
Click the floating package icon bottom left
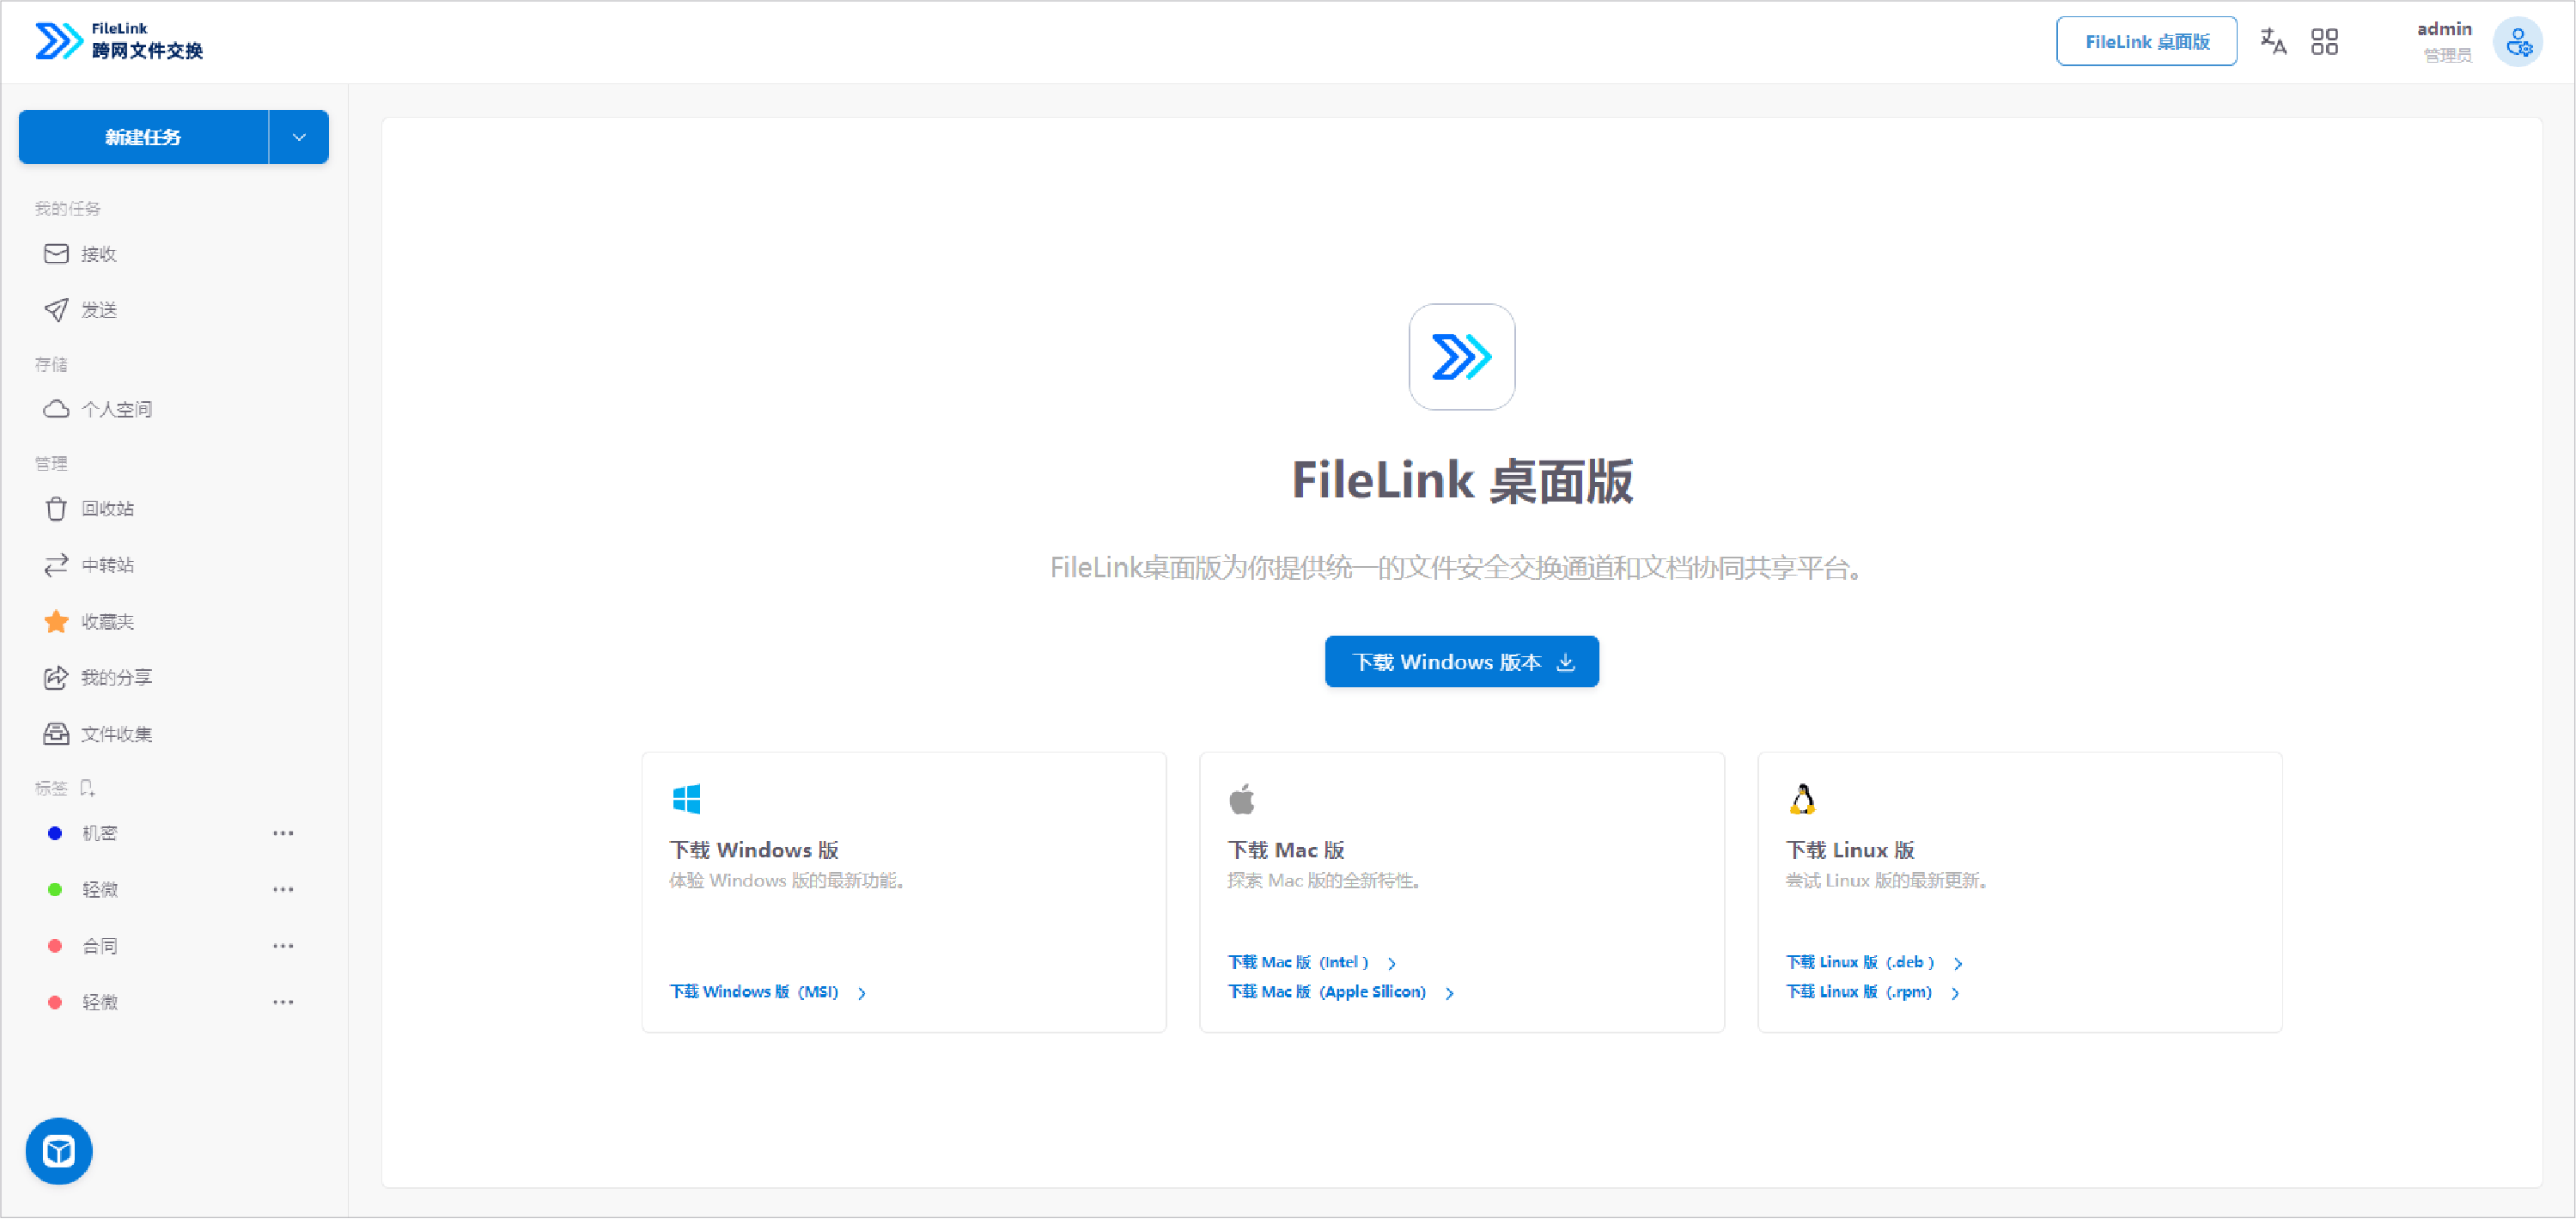58,1151
